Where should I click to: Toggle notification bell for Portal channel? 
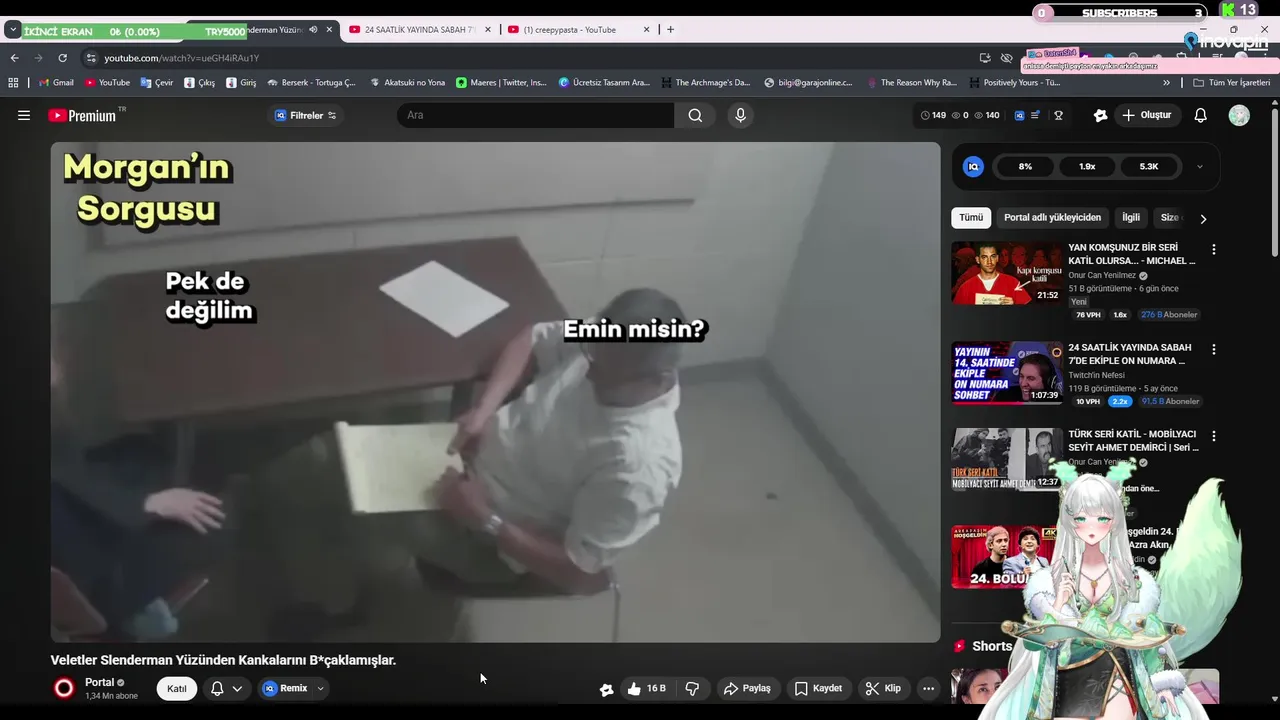point(226,688)
